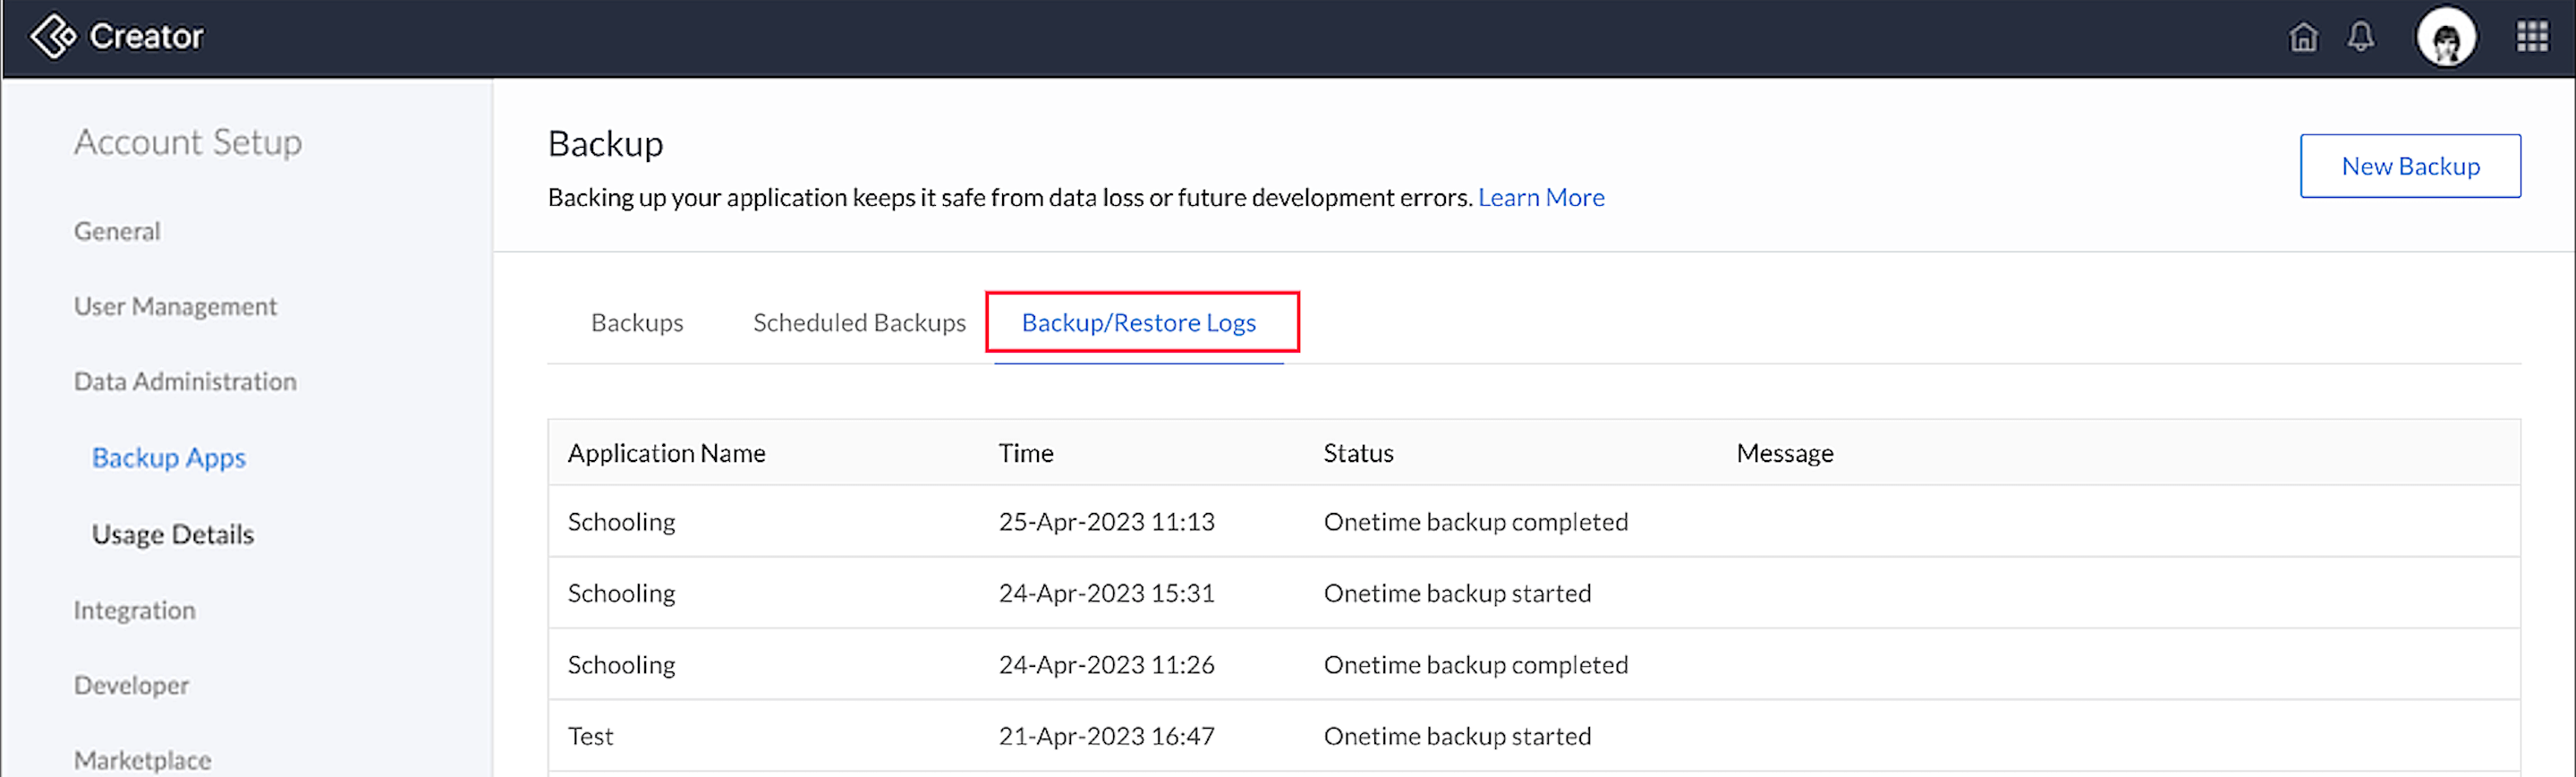Switch to Scheduled Backups tab

(x=859, y=323)
